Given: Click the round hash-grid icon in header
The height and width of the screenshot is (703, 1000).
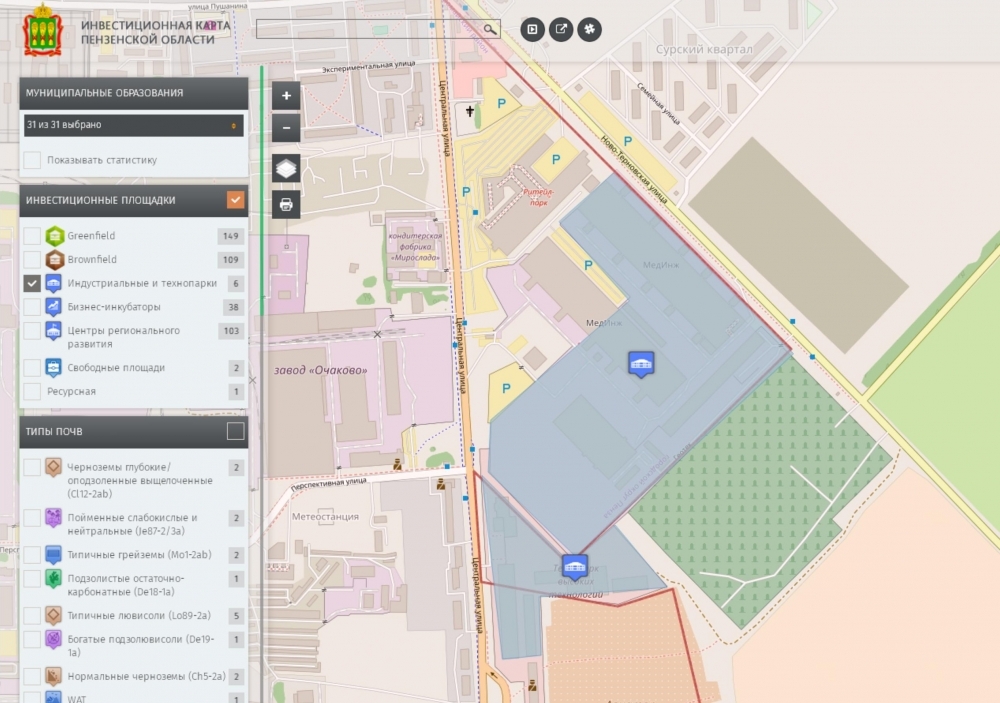Looking at the screenshot, I should 589,29.
